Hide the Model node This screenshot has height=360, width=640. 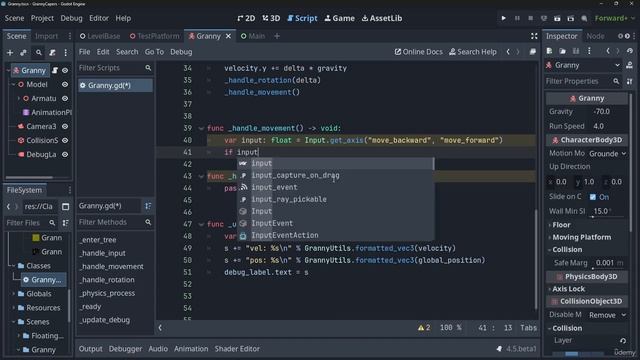click(x=65, y=84)
